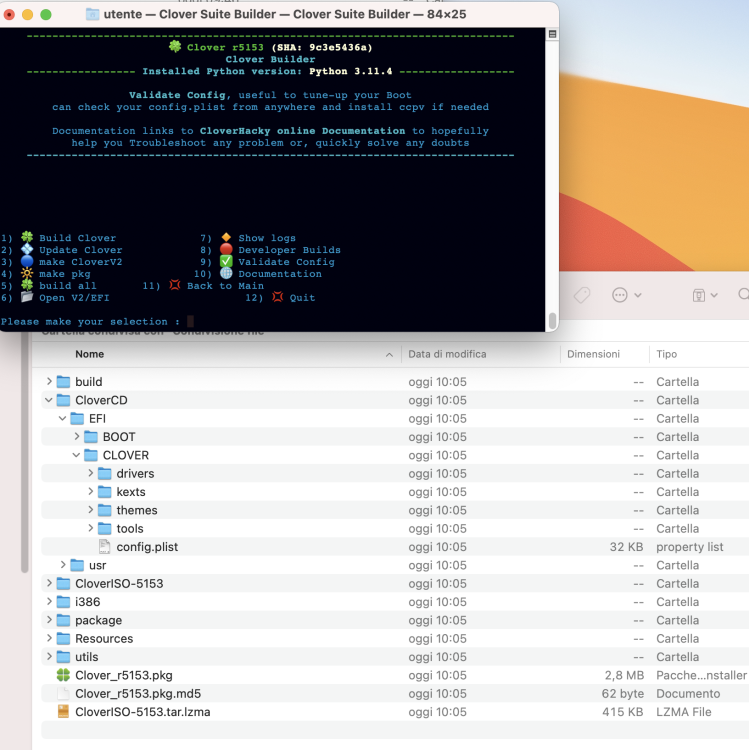
Task: Select the config.plist file name
Action: pyautogui.click(x=147, y=547)
